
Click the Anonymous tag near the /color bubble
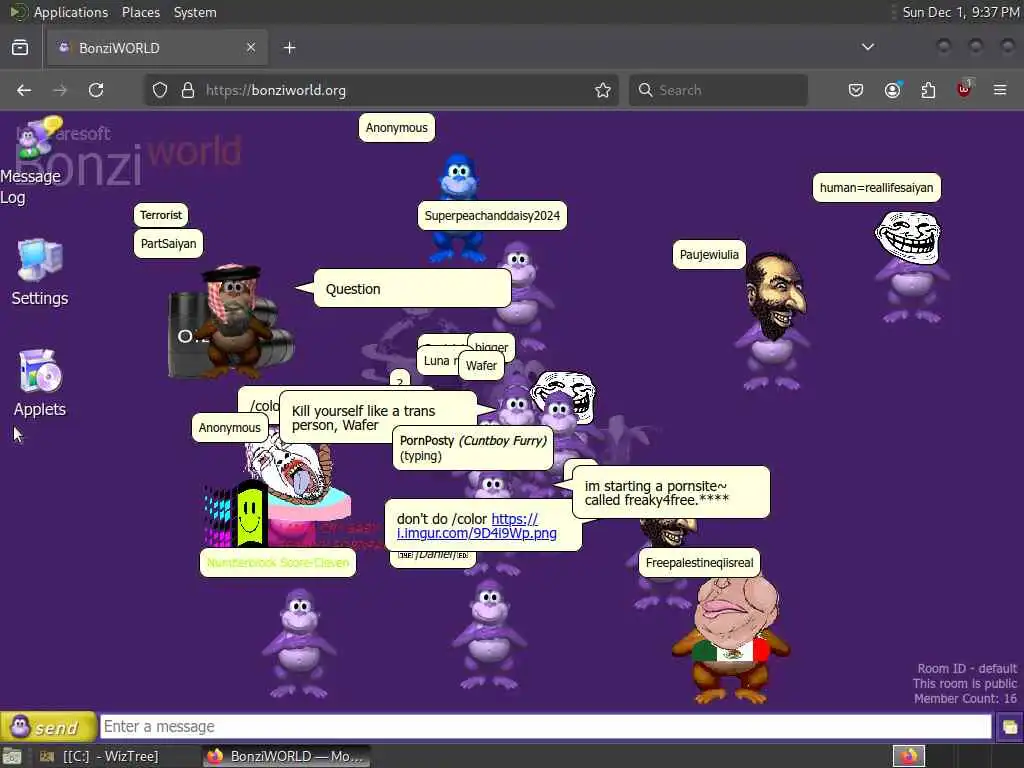(x=229, y=428)
